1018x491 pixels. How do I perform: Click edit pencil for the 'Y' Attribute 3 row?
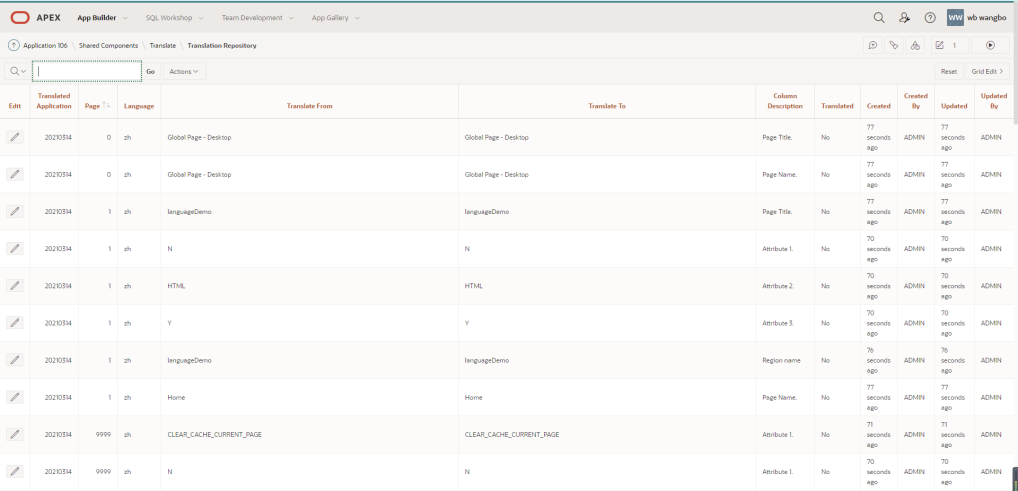click(15, 323)
